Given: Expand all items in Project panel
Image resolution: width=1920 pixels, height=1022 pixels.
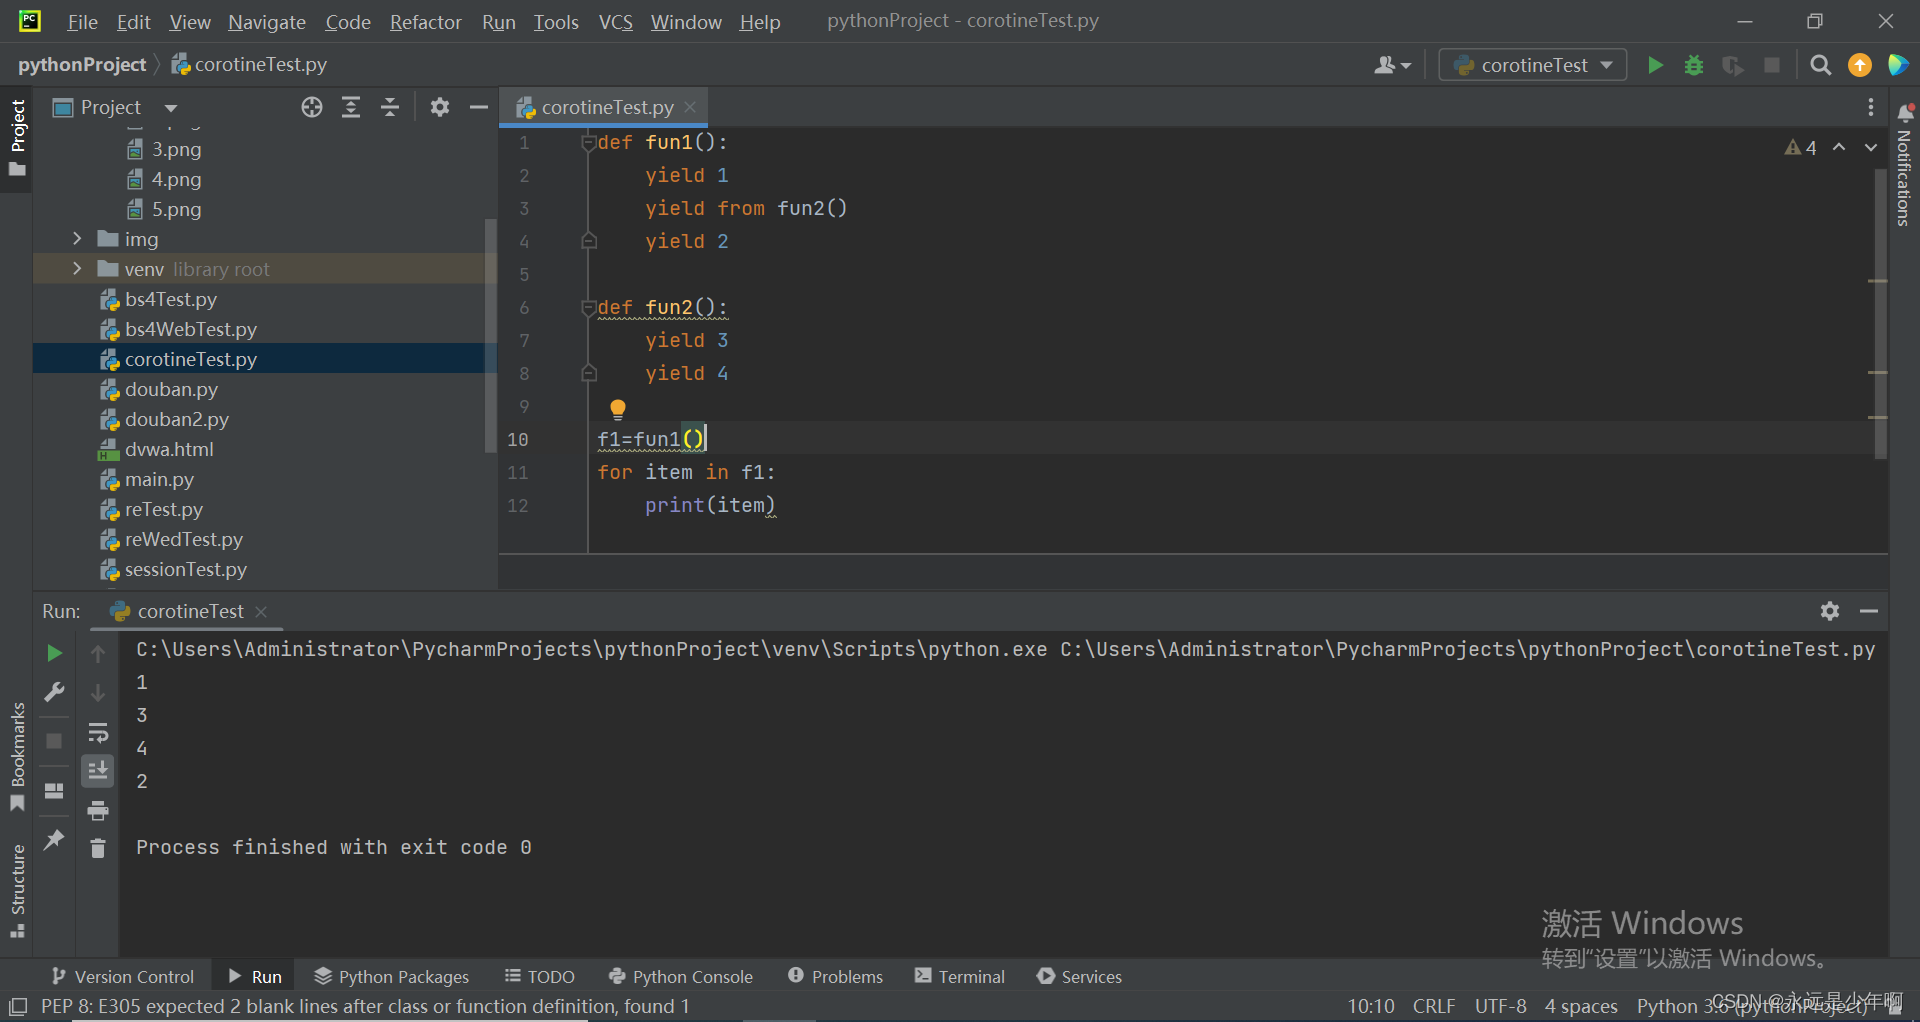Looking at the screenshot, I should pos(351,107).
